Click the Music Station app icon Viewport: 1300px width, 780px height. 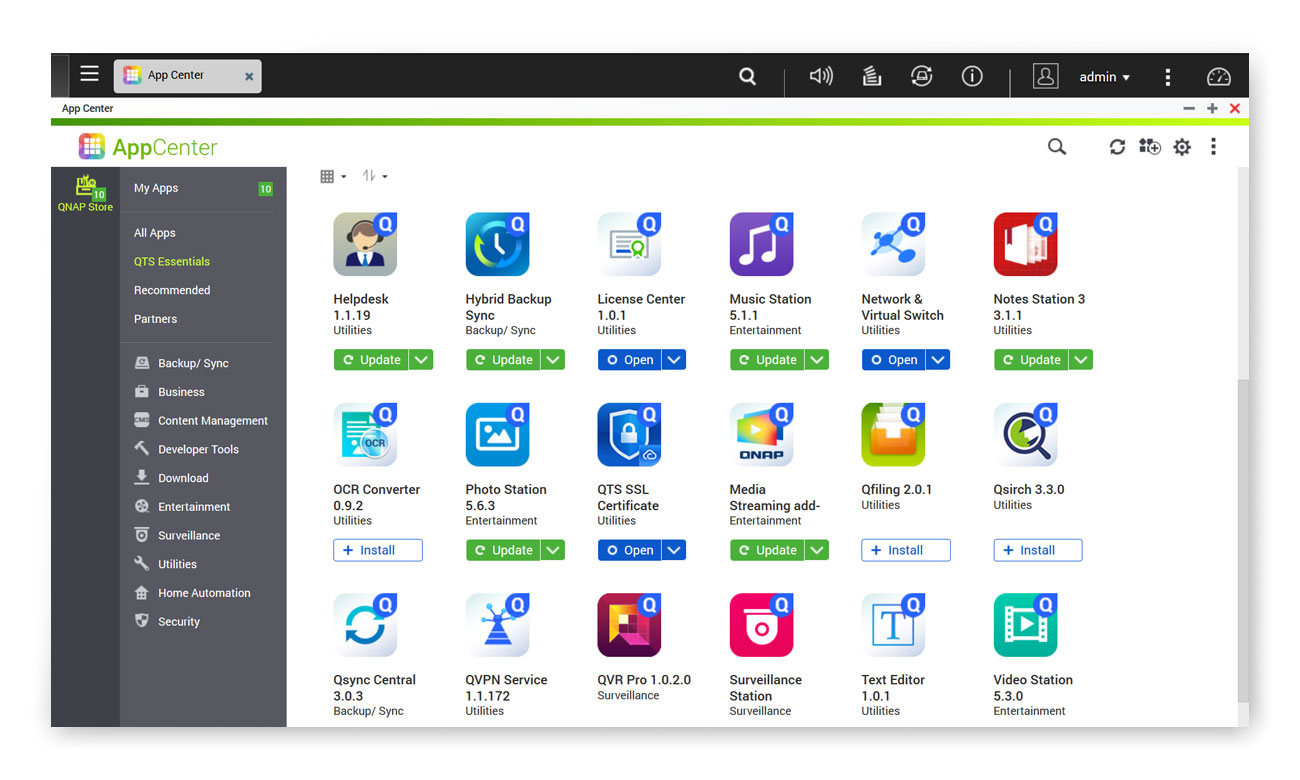click(x=761, y=244)
